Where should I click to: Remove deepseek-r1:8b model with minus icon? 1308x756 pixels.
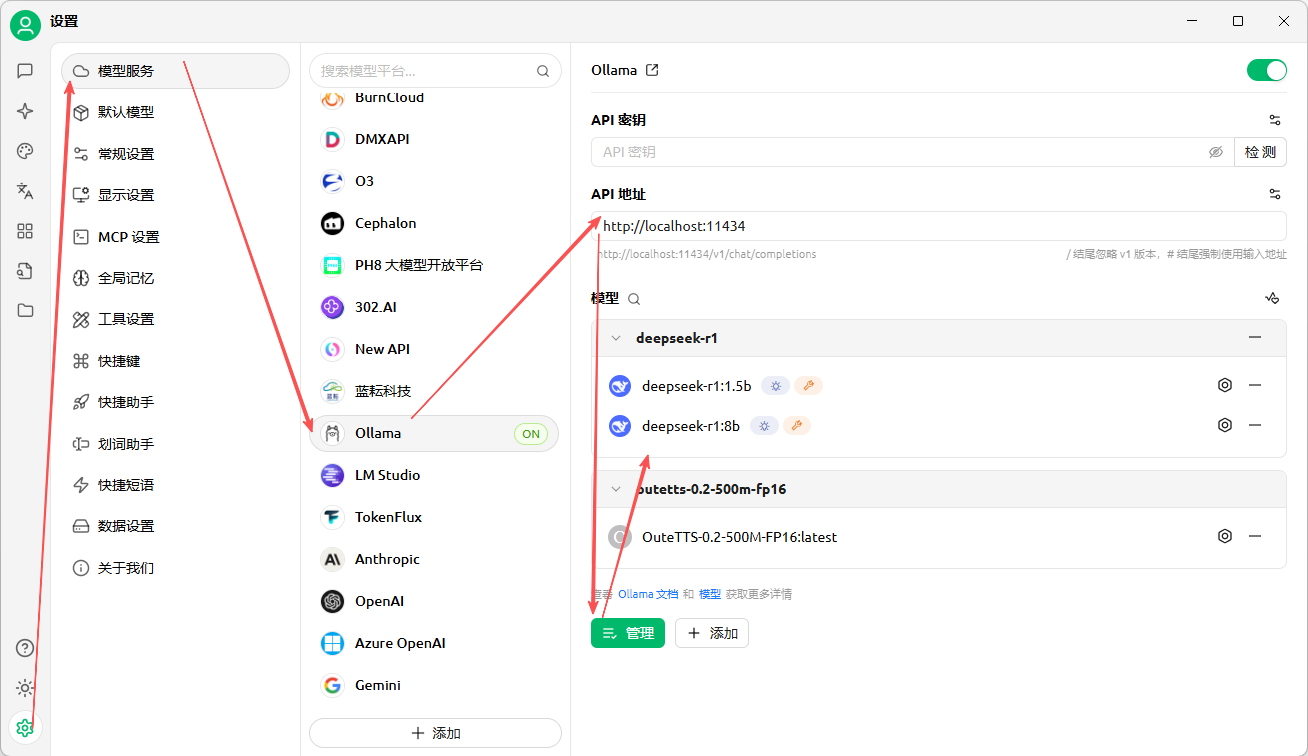pos(1255,425)
